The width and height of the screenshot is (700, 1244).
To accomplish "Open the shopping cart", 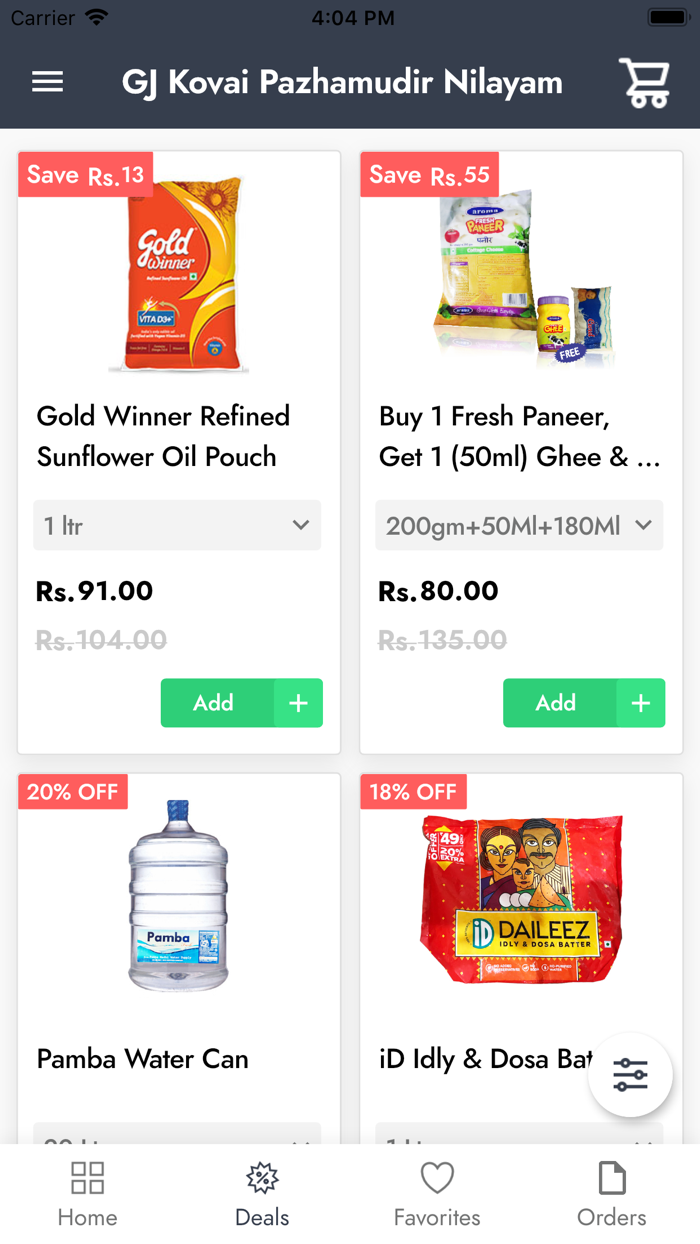I will (x=644, y=82).
